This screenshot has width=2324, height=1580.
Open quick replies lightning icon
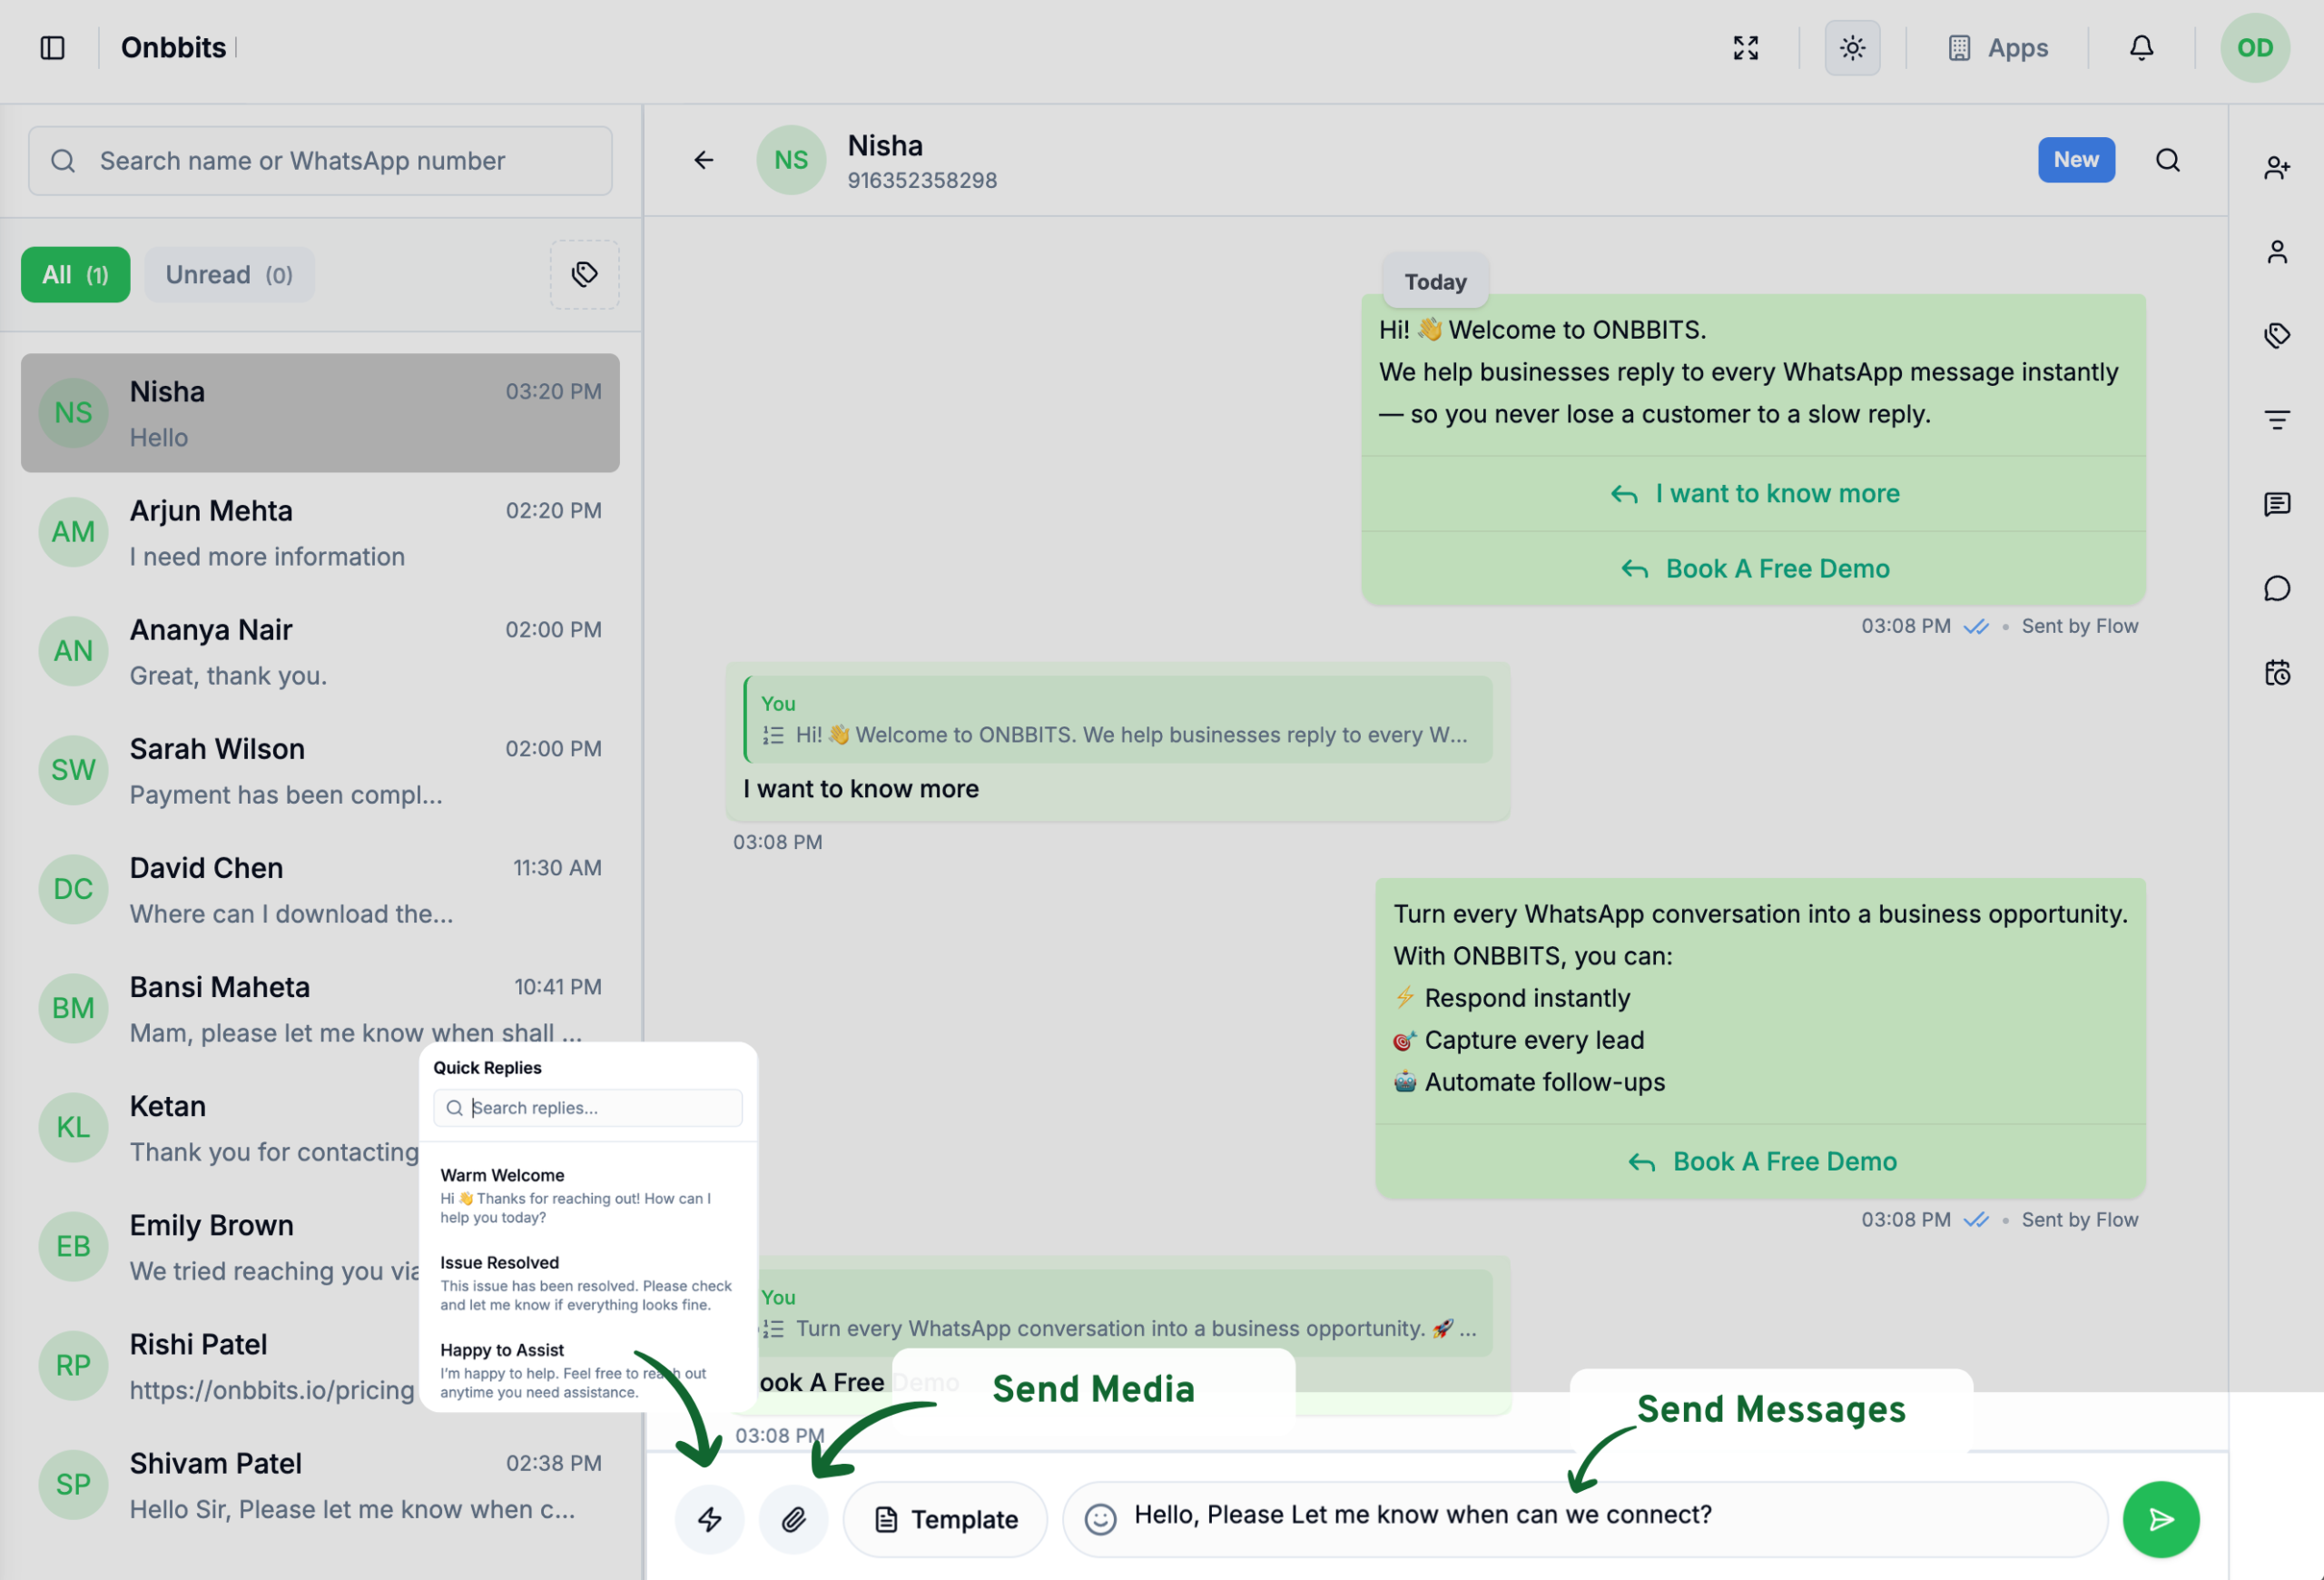(710, 1520)
